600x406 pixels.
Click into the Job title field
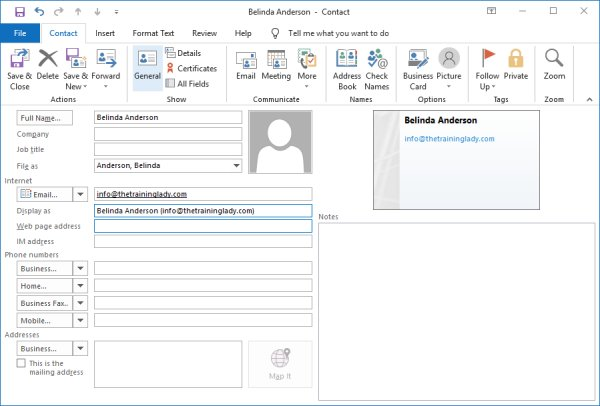(x=168, y=150)
